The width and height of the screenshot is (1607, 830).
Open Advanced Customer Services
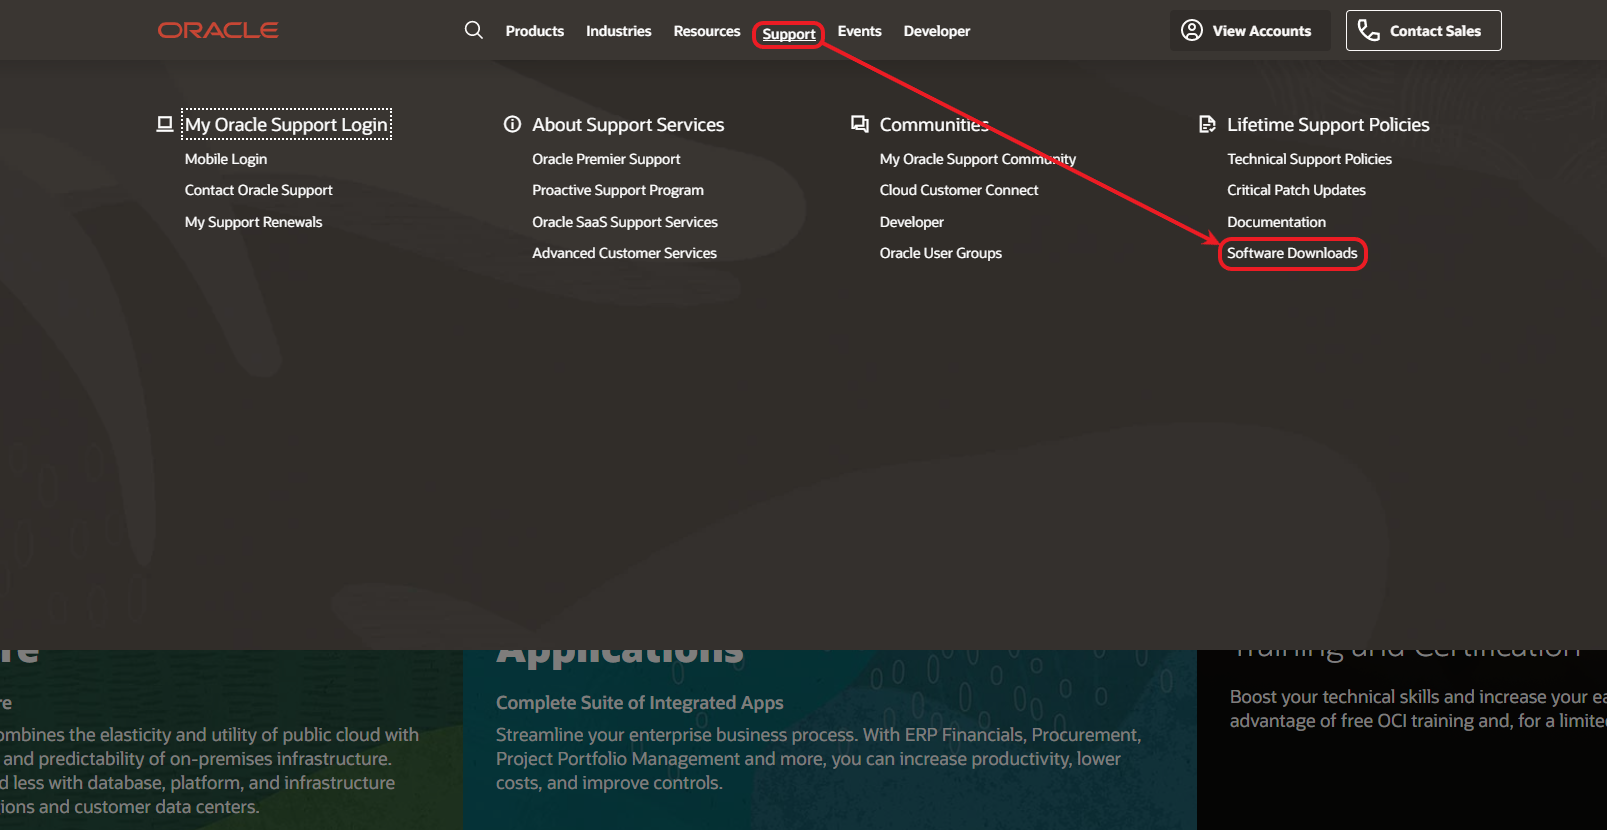point(624,253)
